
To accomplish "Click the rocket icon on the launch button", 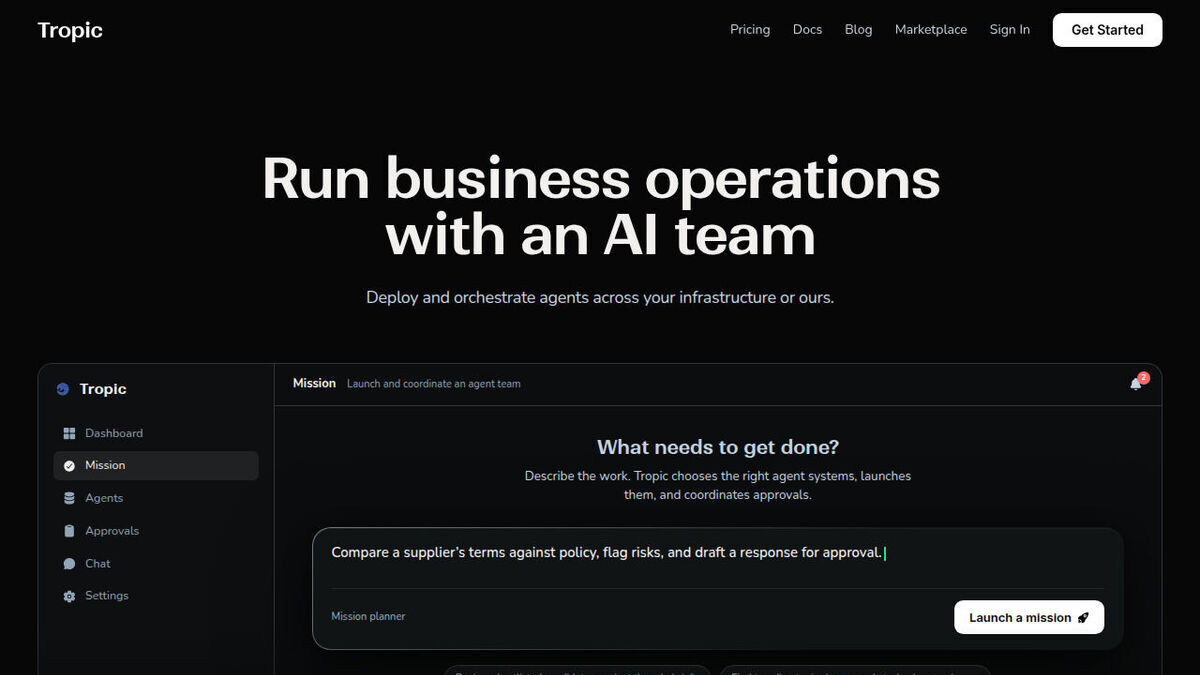I will click(x=1083, y=618).
